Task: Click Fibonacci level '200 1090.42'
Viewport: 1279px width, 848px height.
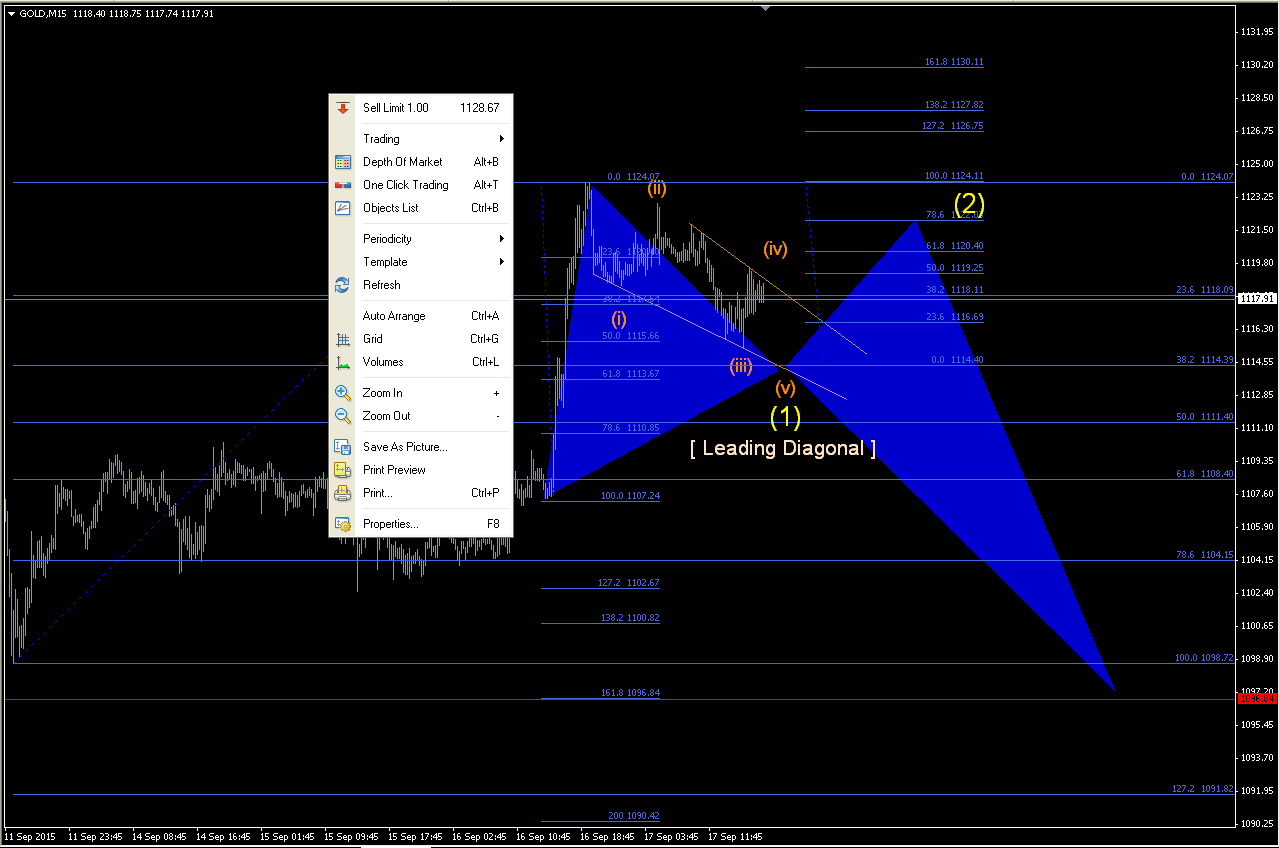Action: tap(634, 816)
